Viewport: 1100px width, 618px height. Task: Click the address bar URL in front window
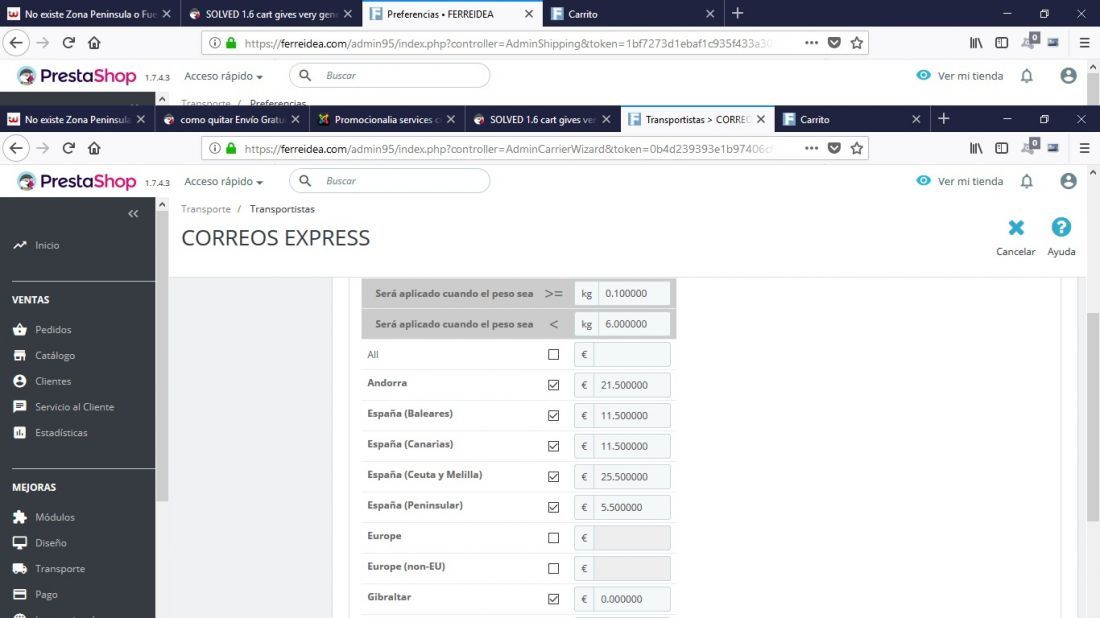tap(508, 149)
